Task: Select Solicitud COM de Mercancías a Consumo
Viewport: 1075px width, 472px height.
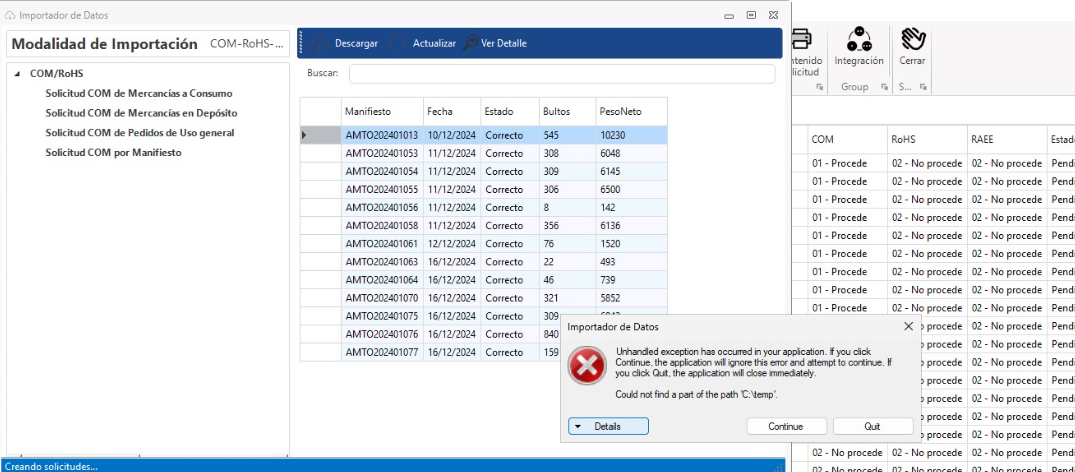Action: click(x=138, y=93)
